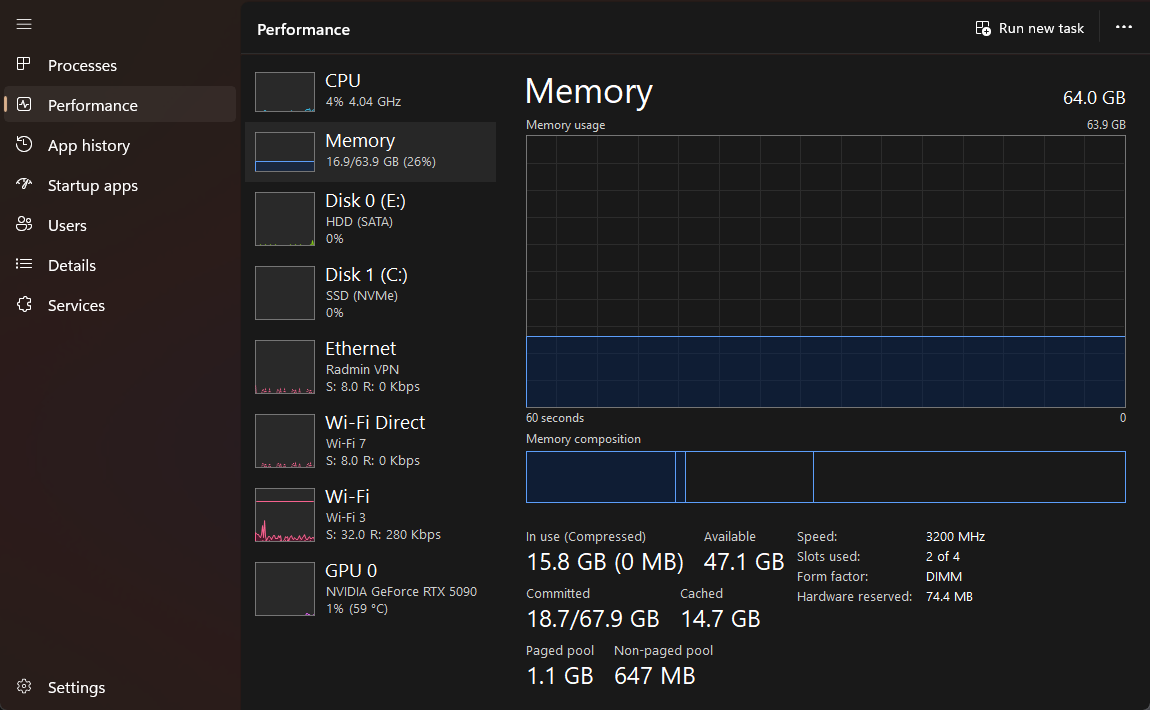Click the Free segment of memory composition
This screenshot has width=1150, height=710.
click(x=969, y=477)
